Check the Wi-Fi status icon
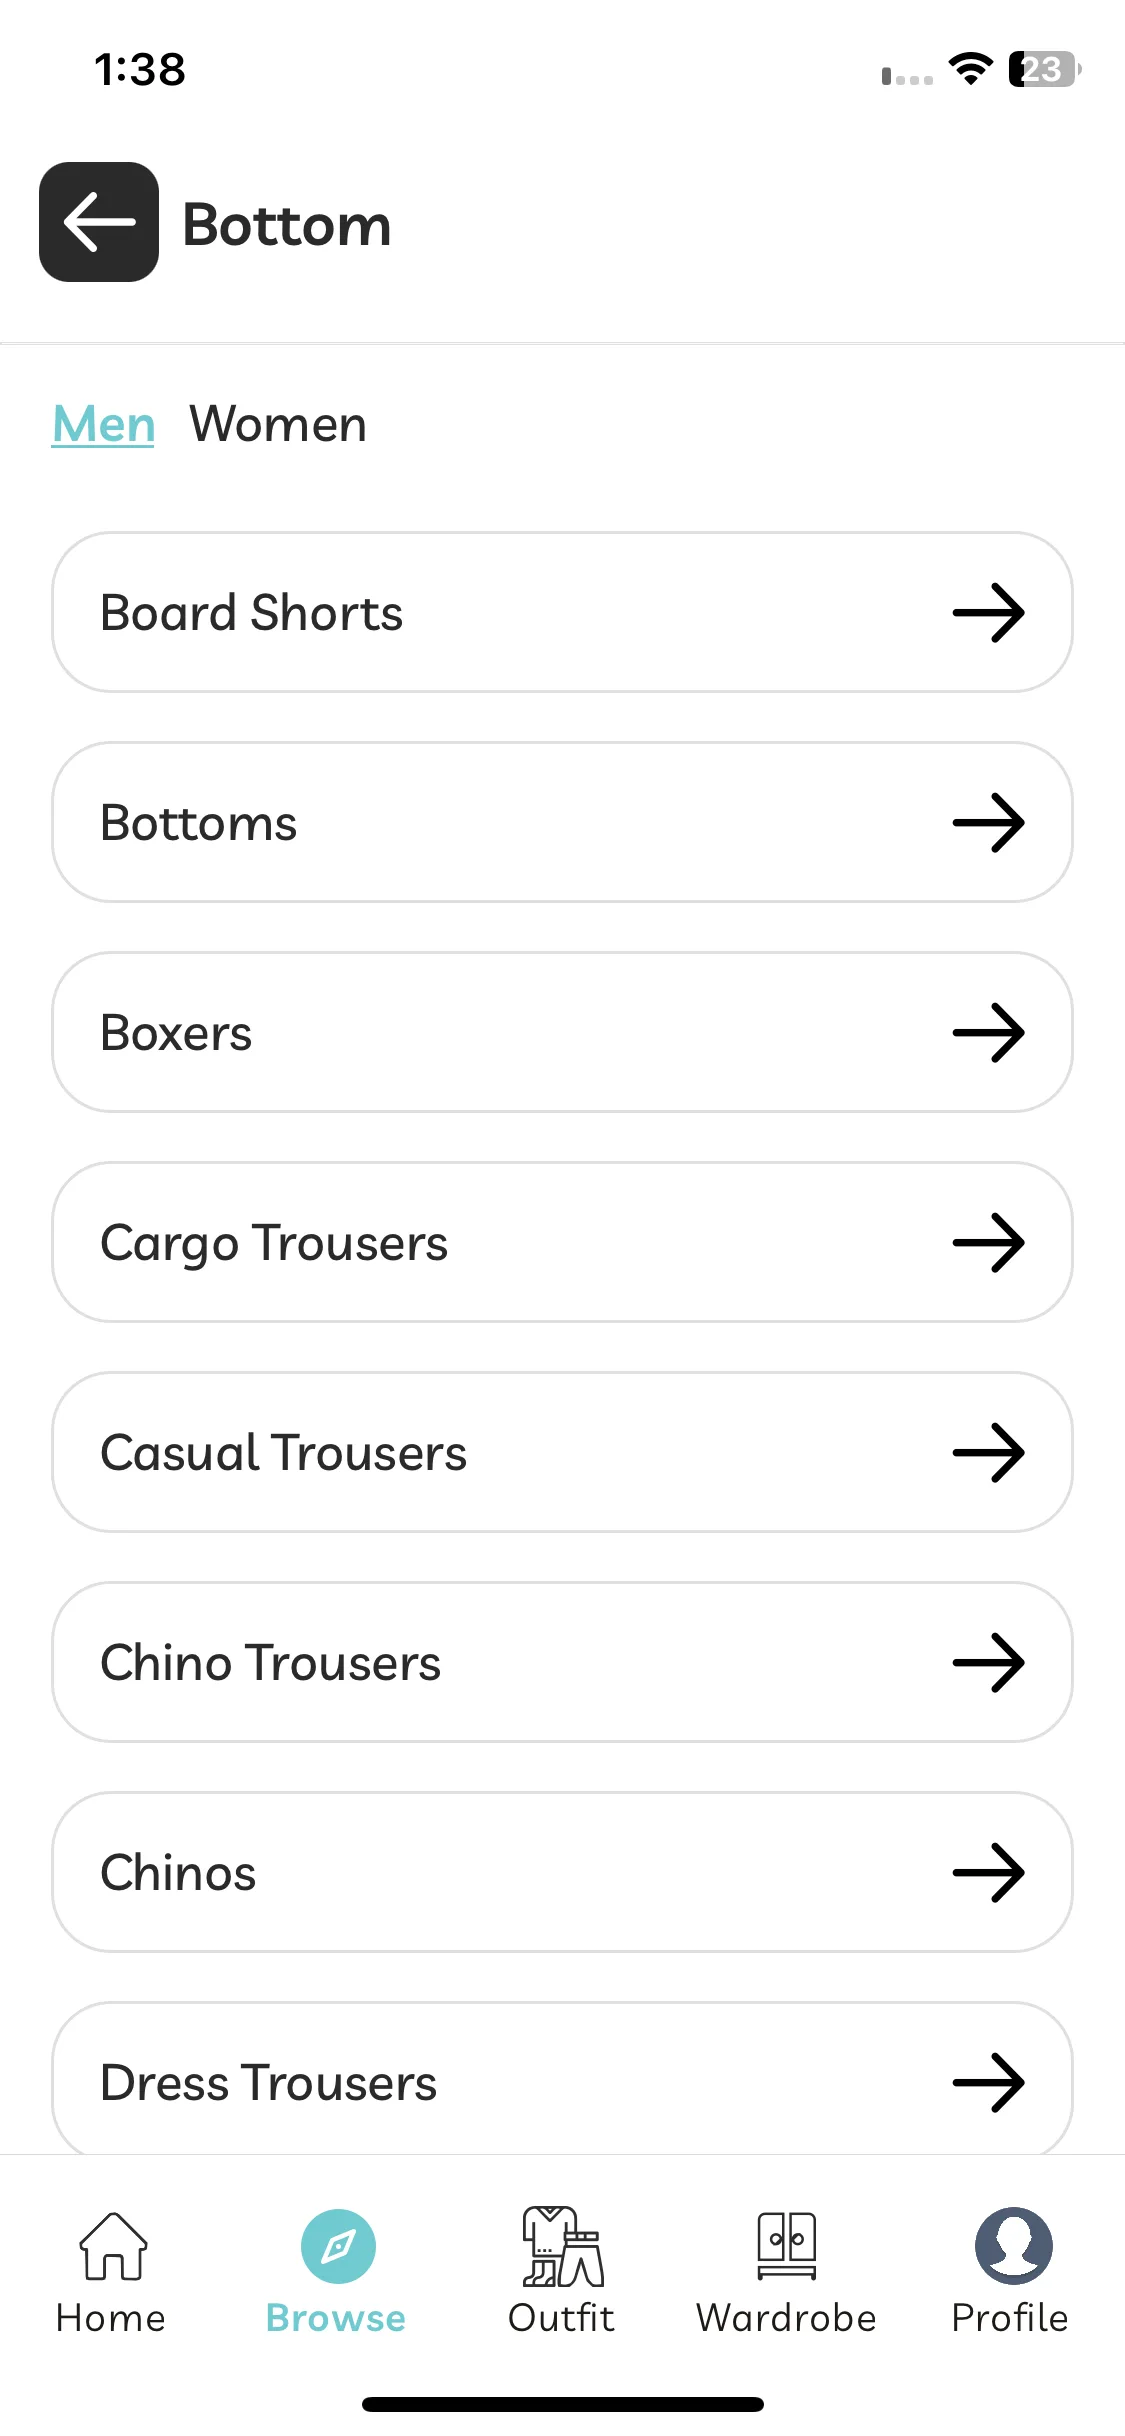 970,69
